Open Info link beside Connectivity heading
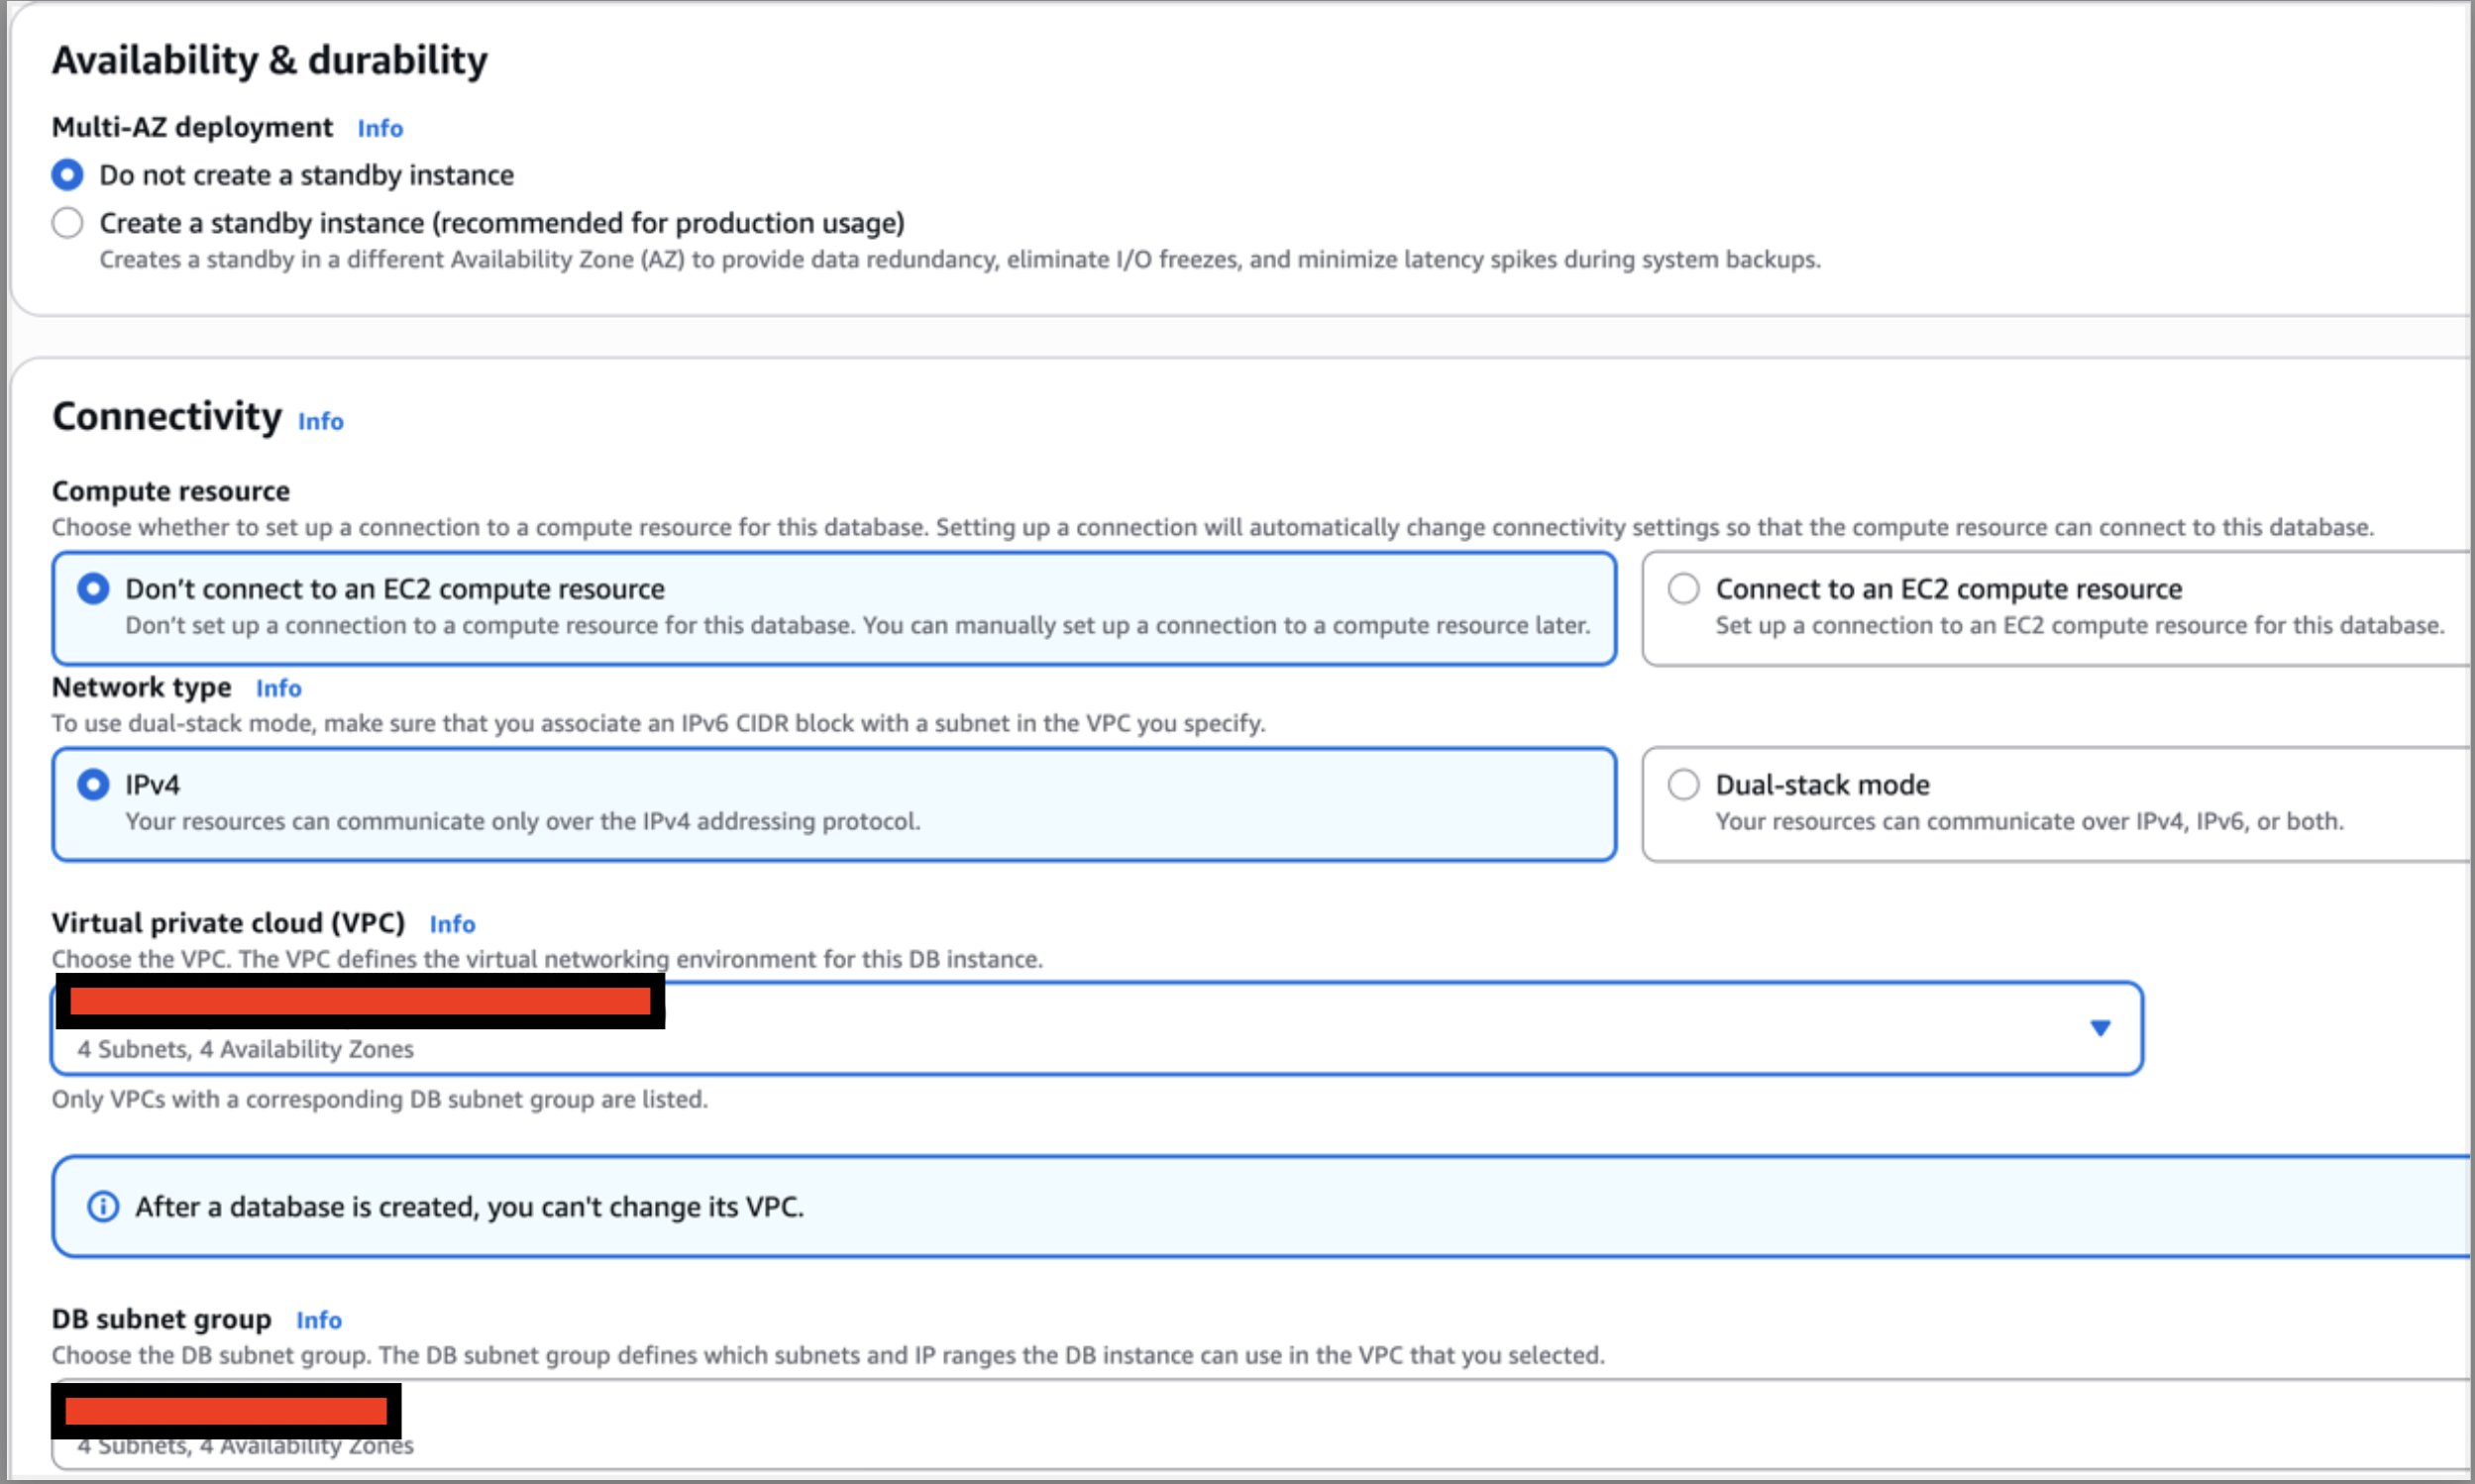The width and height of the screenshot is (2475, 1484). click(320, 421)
